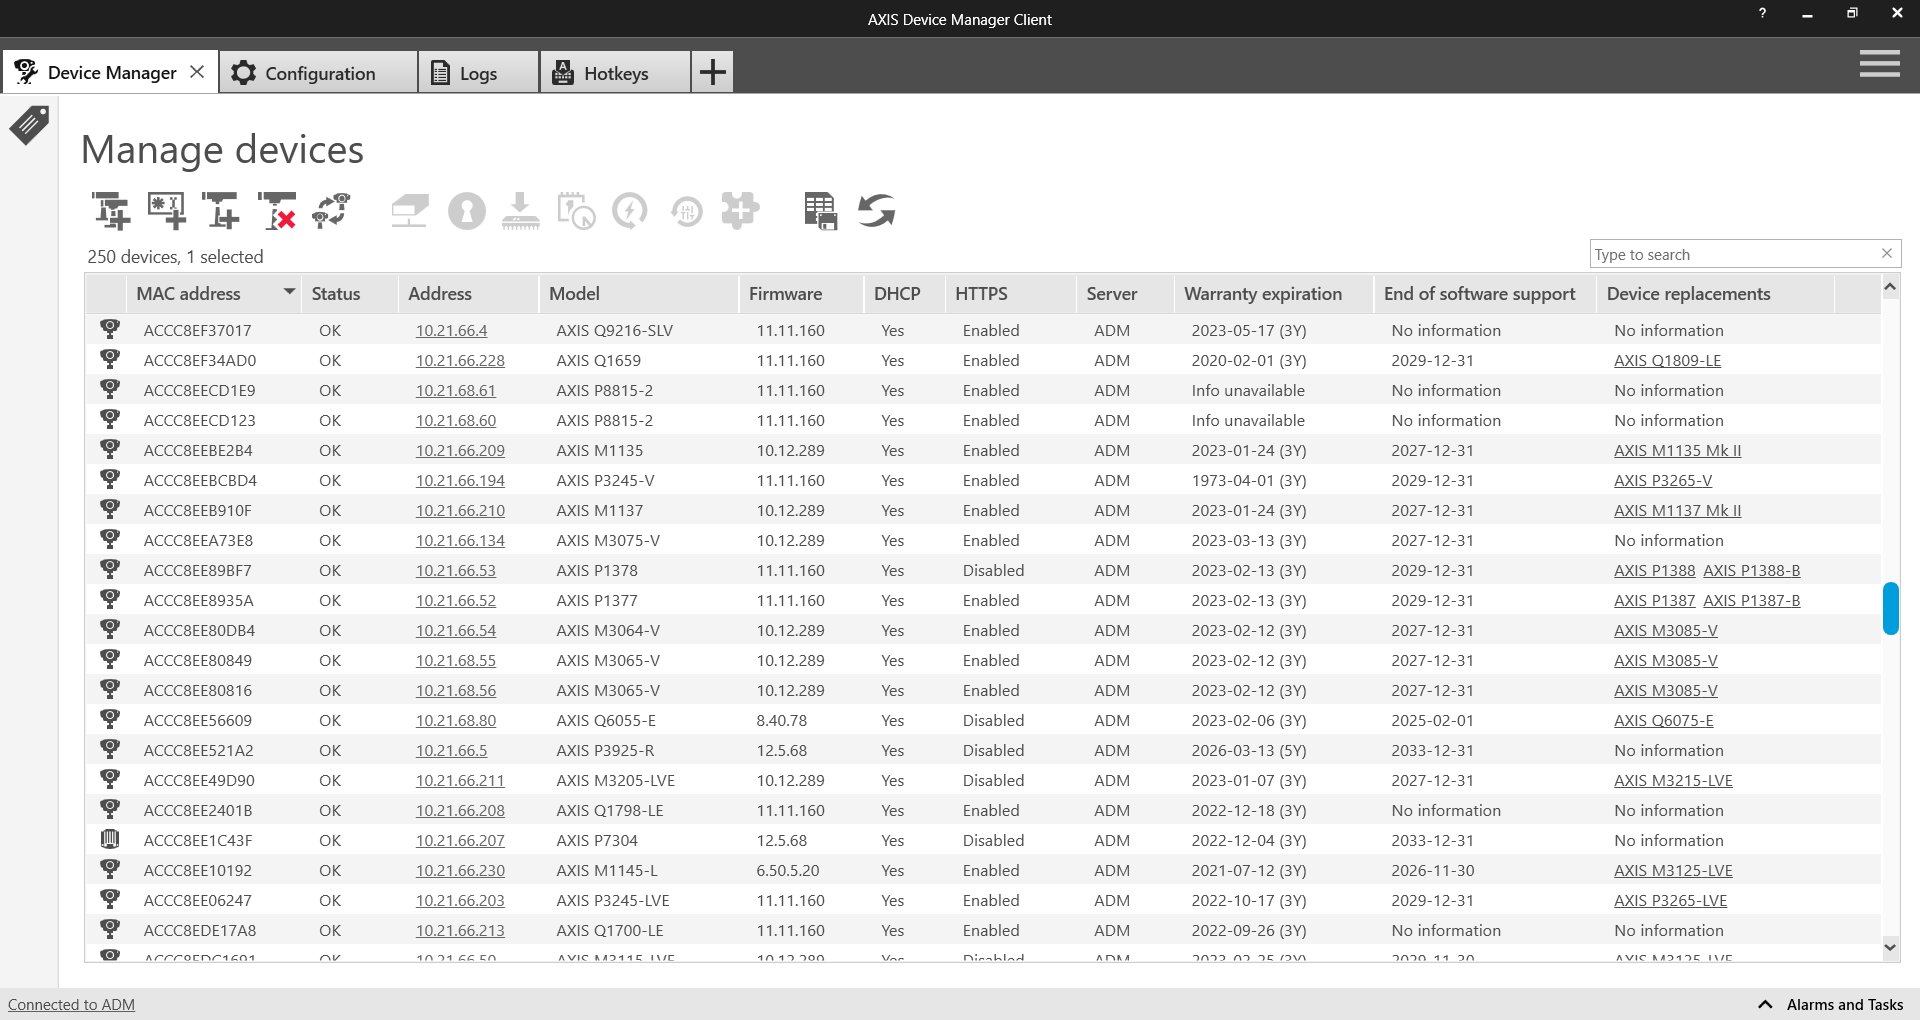Click the enter device credentials icon
This screenshot has height=1020, width=1920.
(166, 211)
